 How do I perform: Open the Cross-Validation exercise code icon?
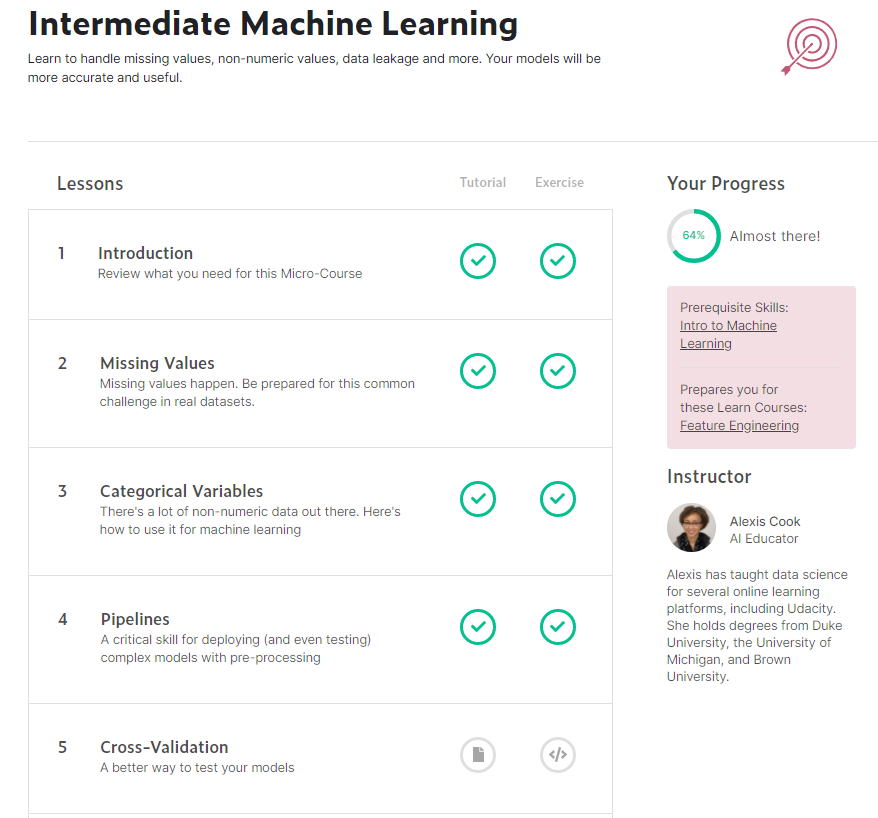(558, 755)
